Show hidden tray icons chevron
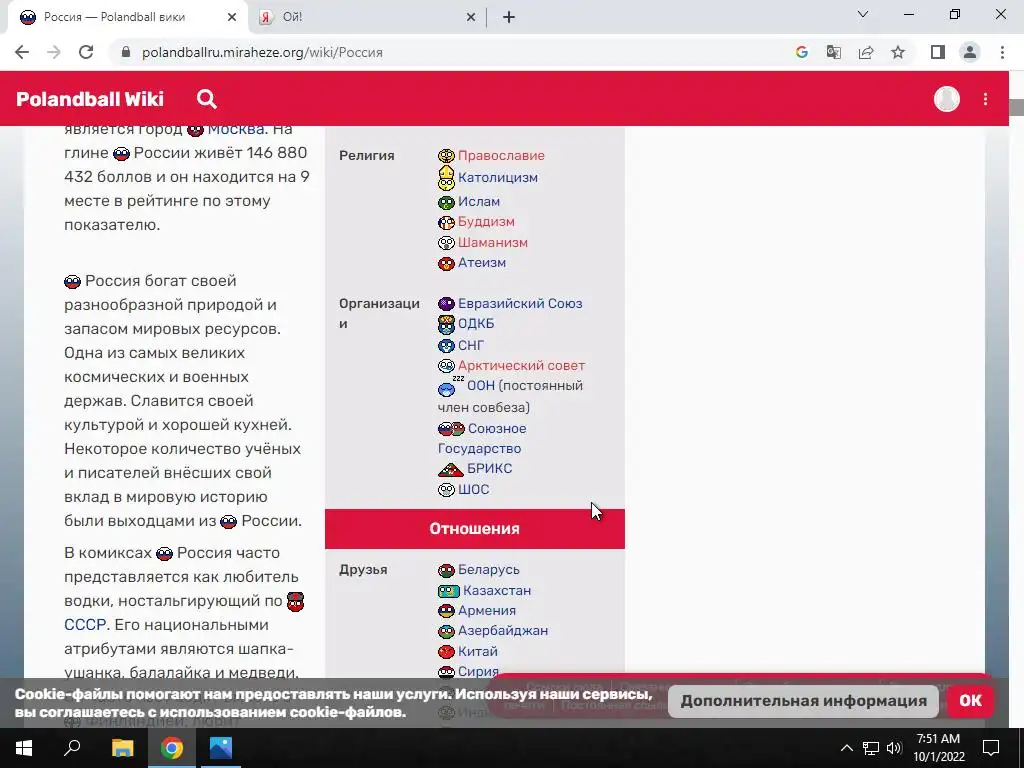The width and height of the screenshot is (1024, 768). click(846, 748)
